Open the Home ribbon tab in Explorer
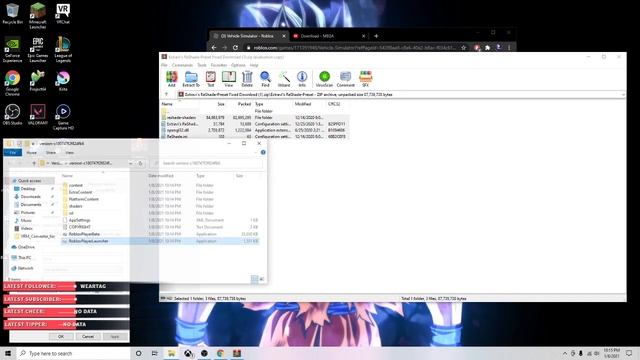Viewport: 640px width, 360px height. coord(31,152)
